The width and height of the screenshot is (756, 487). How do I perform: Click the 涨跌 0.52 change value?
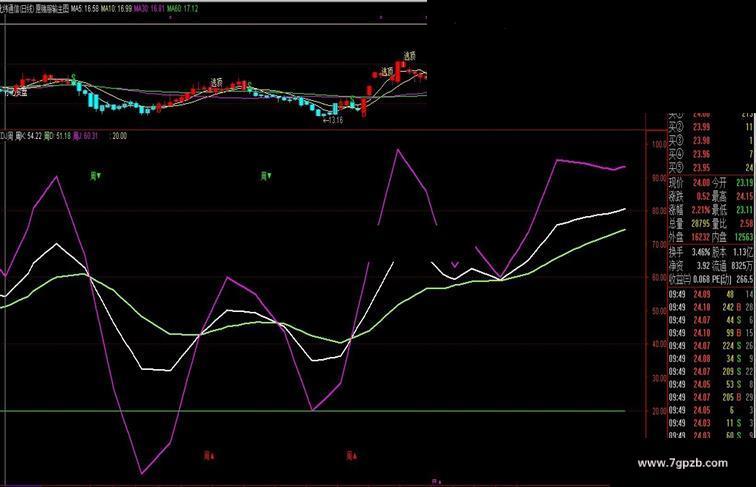703,197
